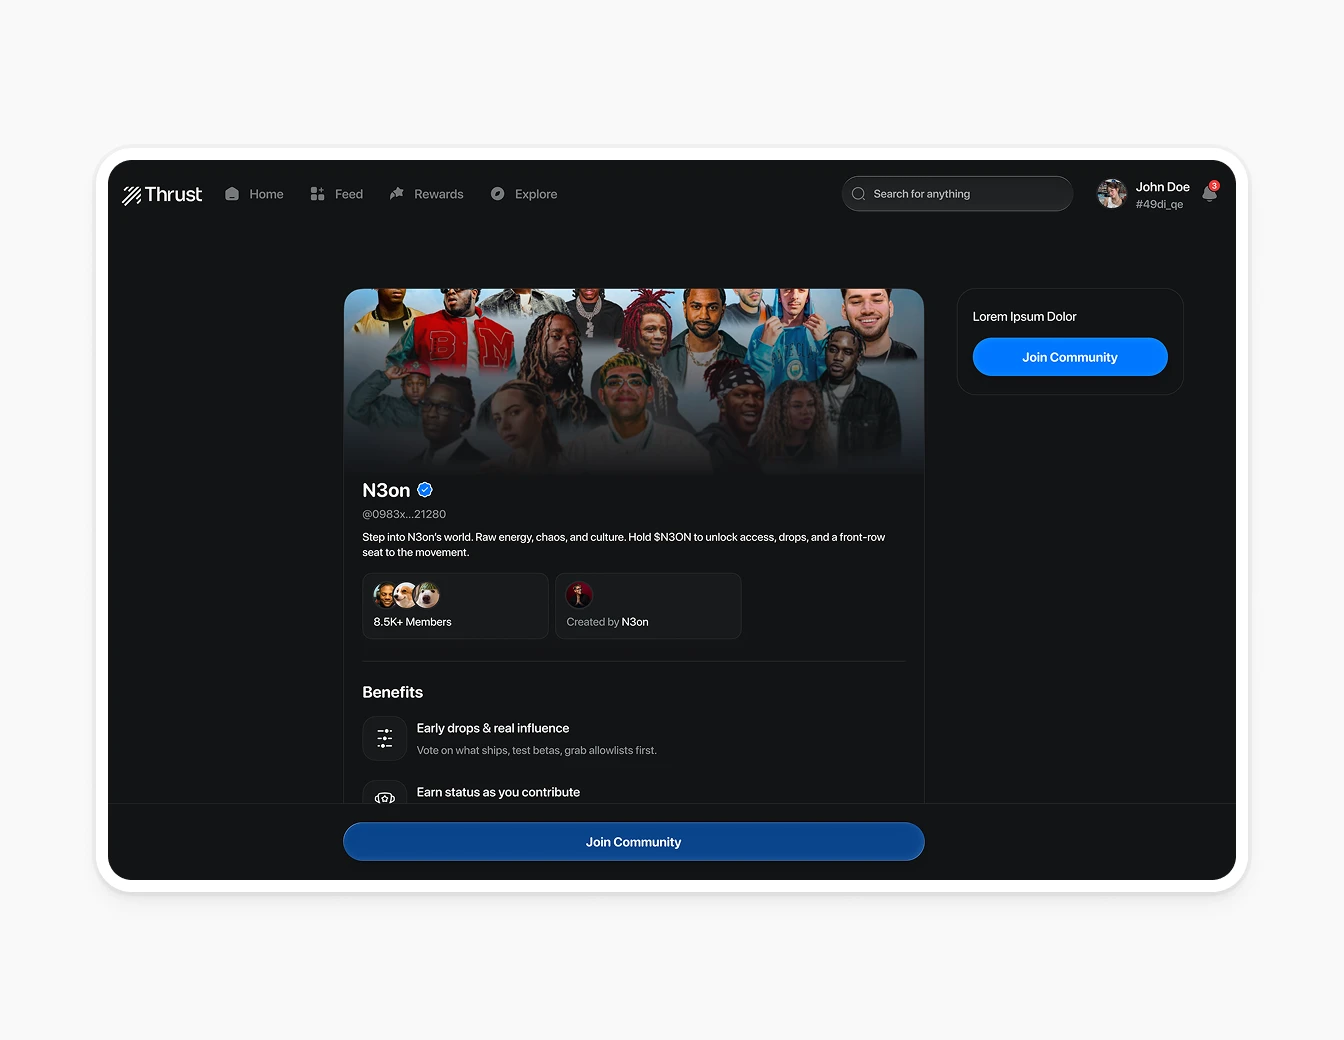The height and width of the screenshot is (1040, 1344).
Task: Click the Lorem Ipsum Dolor heading
Action: point(1024,317)
